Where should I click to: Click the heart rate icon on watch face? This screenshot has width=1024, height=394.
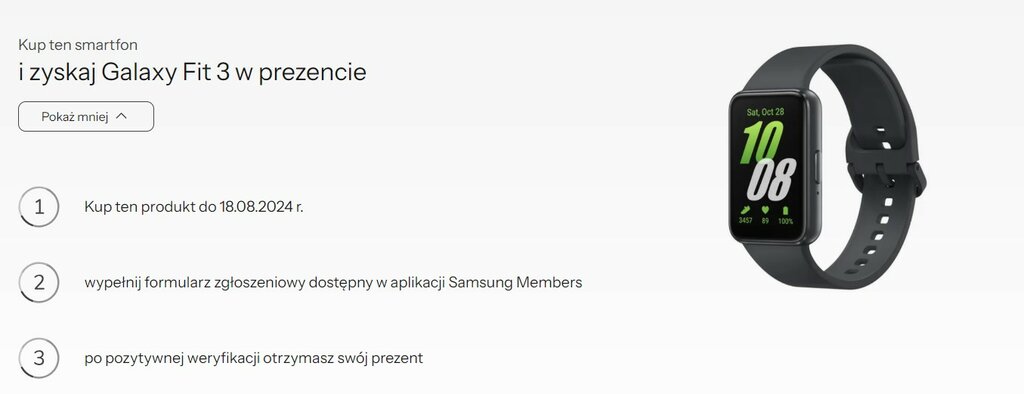765,210
